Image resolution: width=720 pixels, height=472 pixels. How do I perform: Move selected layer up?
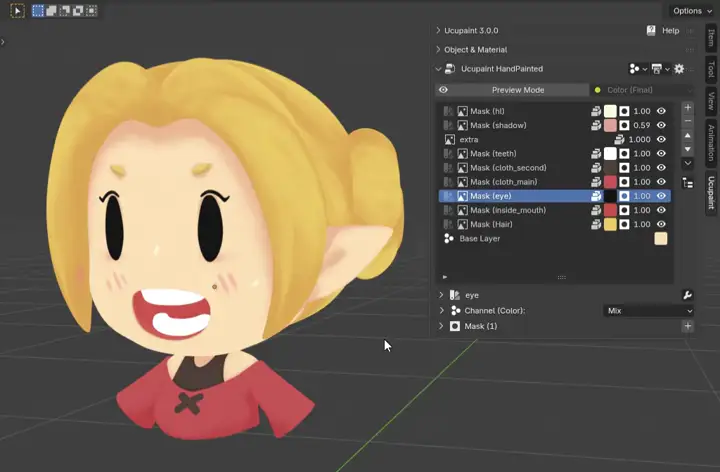pos(688,135)
